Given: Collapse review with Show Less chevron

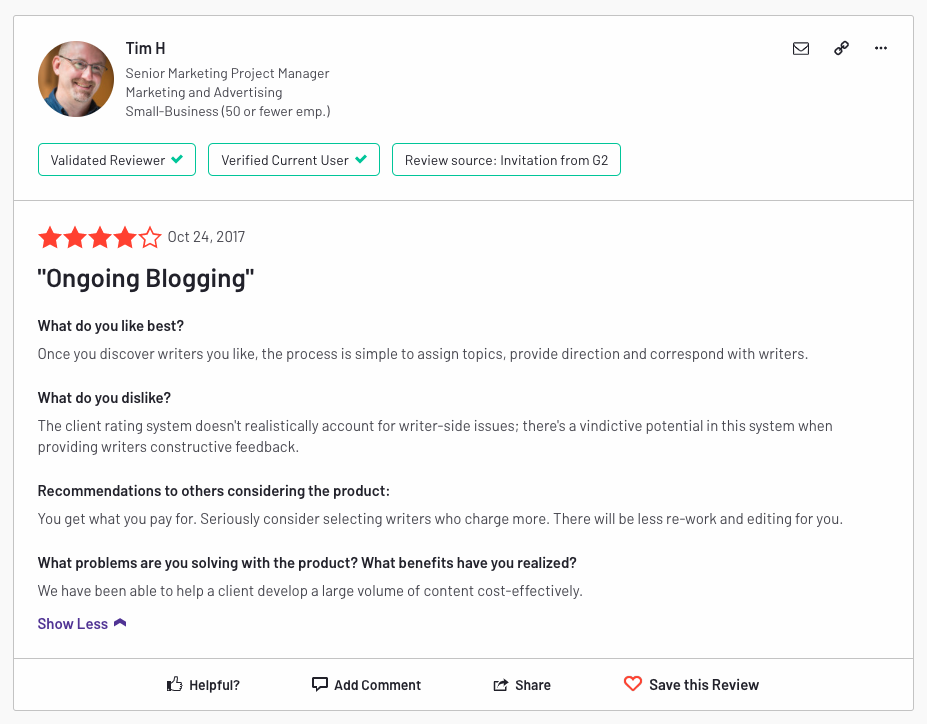Looking at the screenshot, I should (x=120, y=623).
